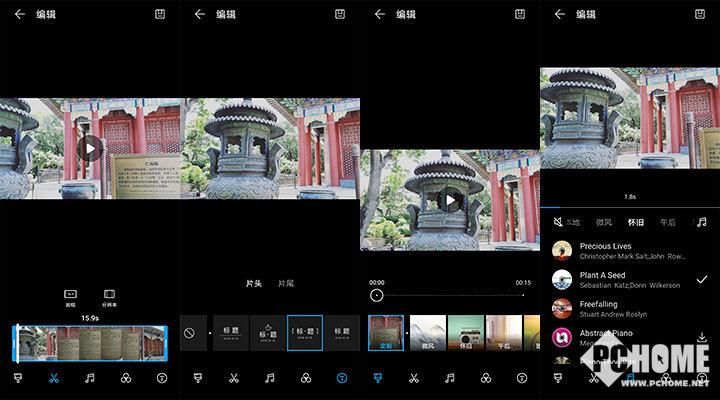Select the 标题 template with cup icon
Screen dimensions: 720x400
(268, 333)
